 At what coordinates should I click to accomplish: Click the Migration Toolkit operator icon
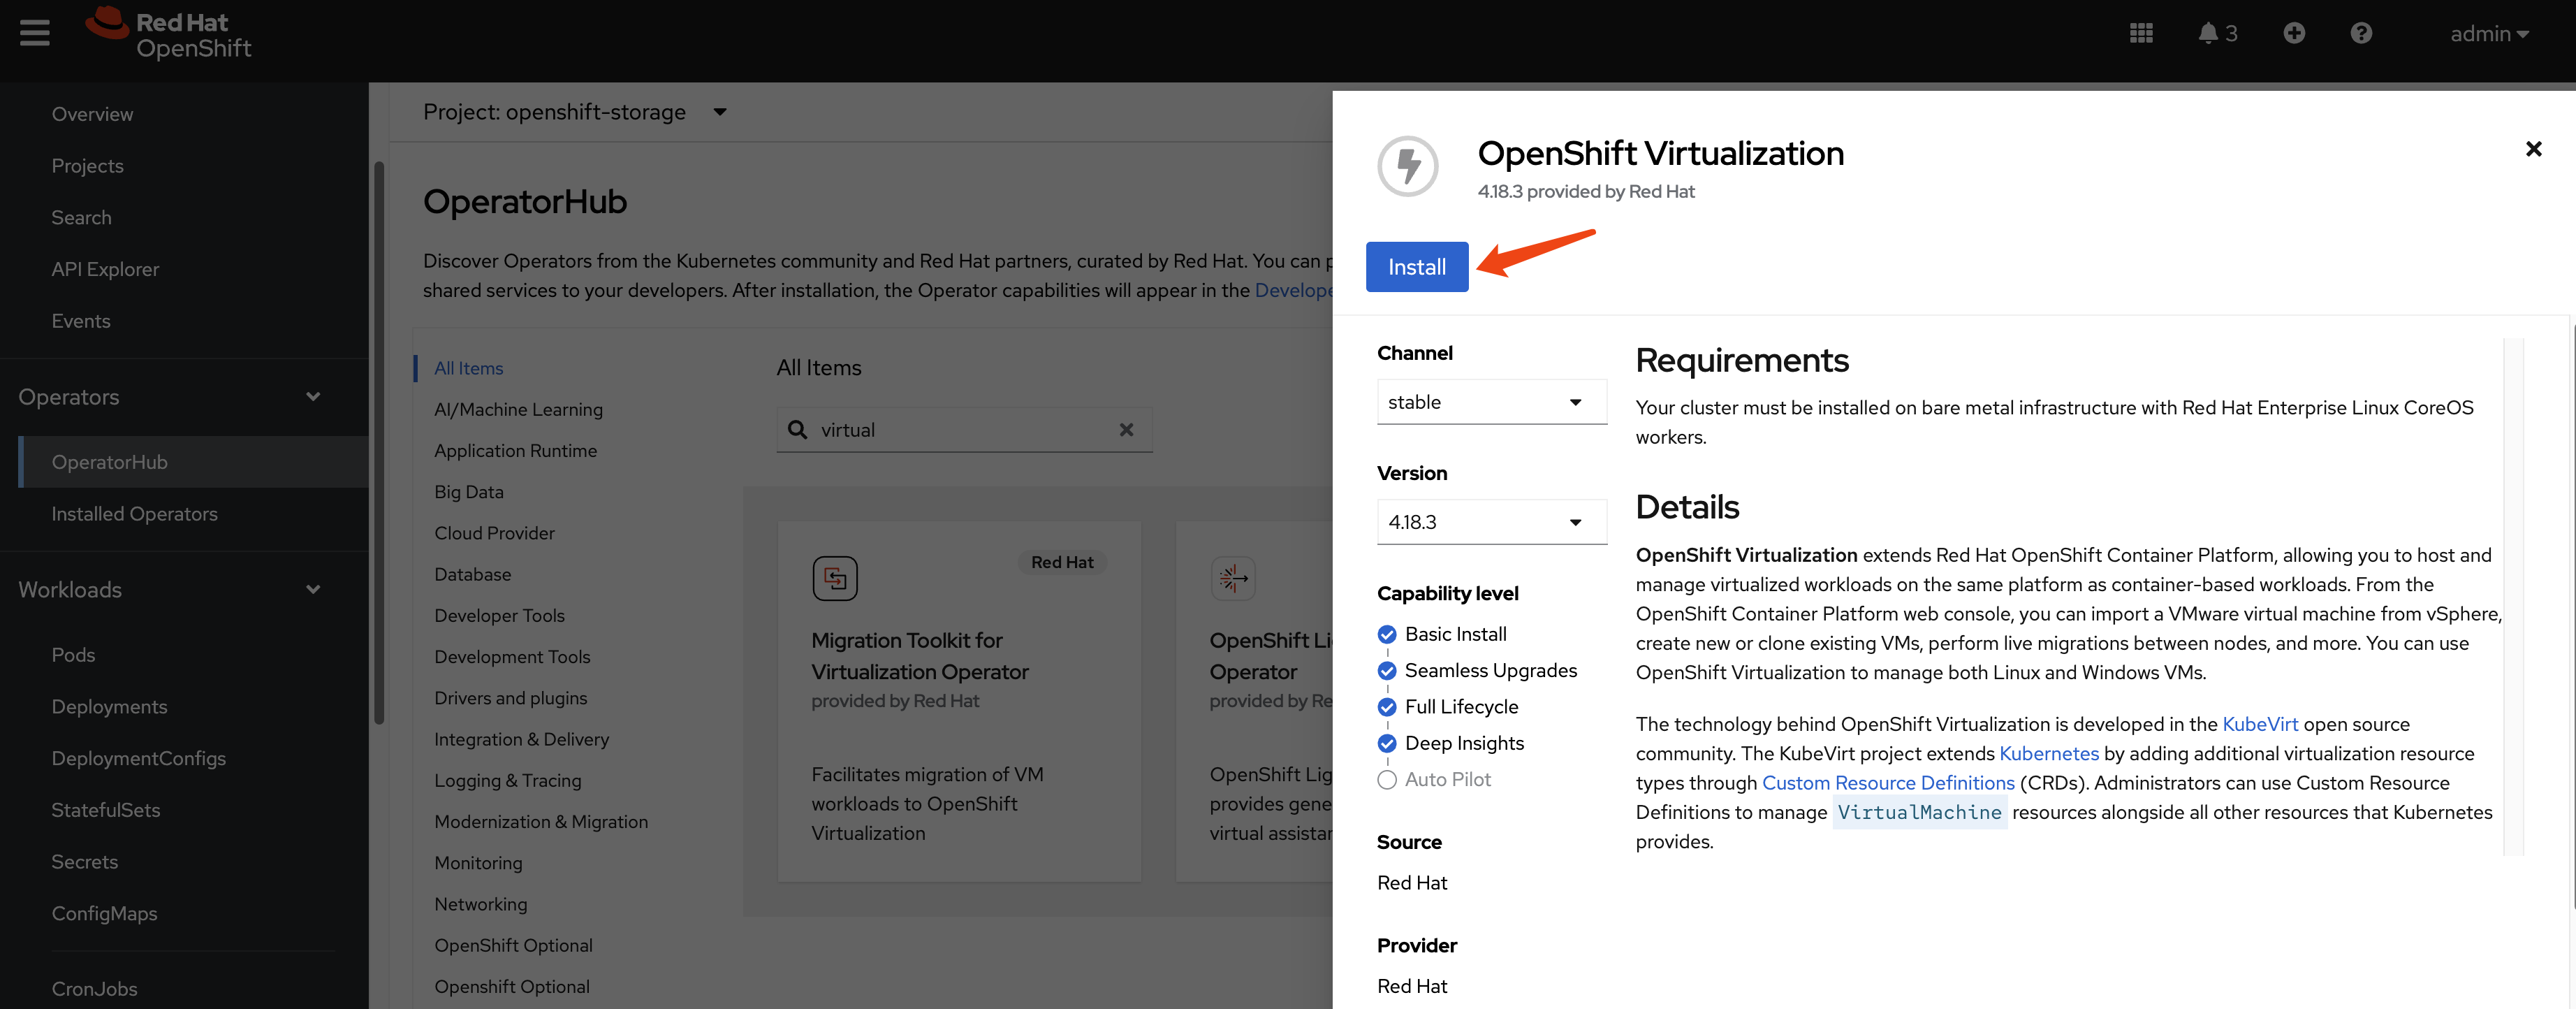(x=834, y=578)
